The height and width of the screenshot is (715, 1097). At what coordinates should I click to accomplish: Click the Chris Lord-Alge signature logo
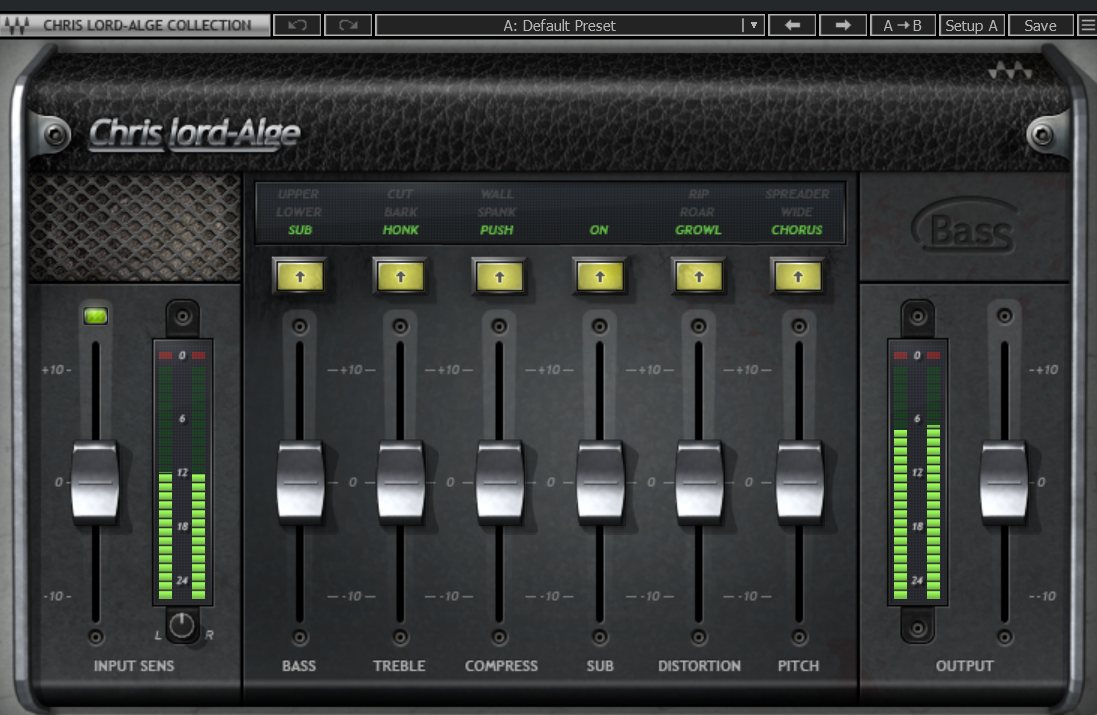pos(194,133)
